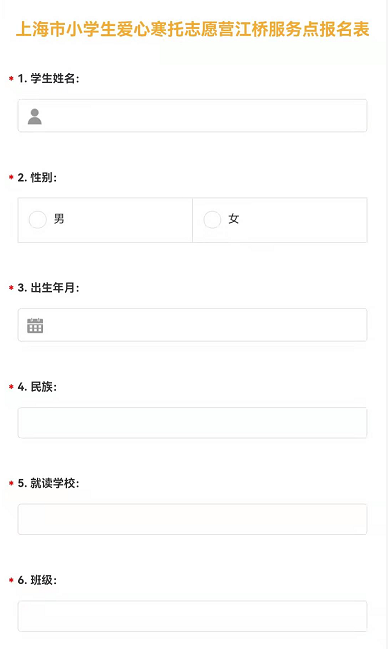
Task: Click the red asterisk next to 性别
Action: (x=11, y=177)
